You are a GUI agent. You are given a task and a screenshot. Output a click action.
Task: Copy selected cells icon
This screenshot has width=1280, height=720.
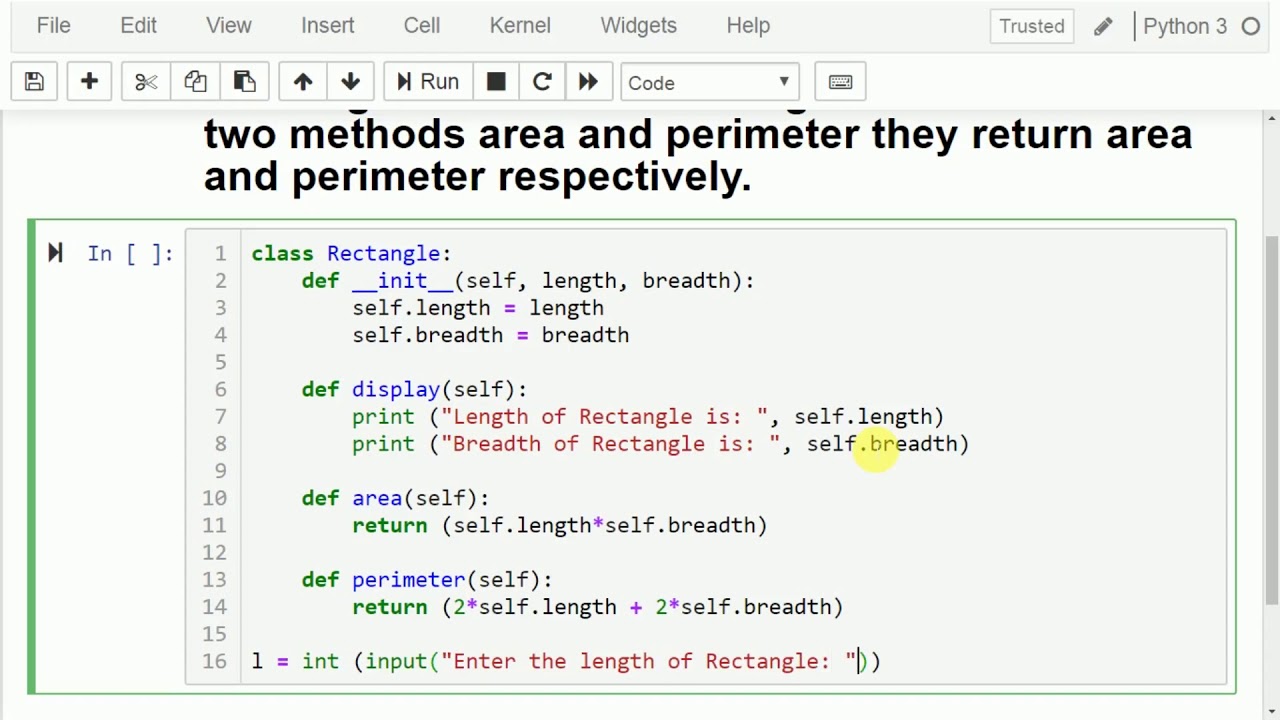[195, 82]
